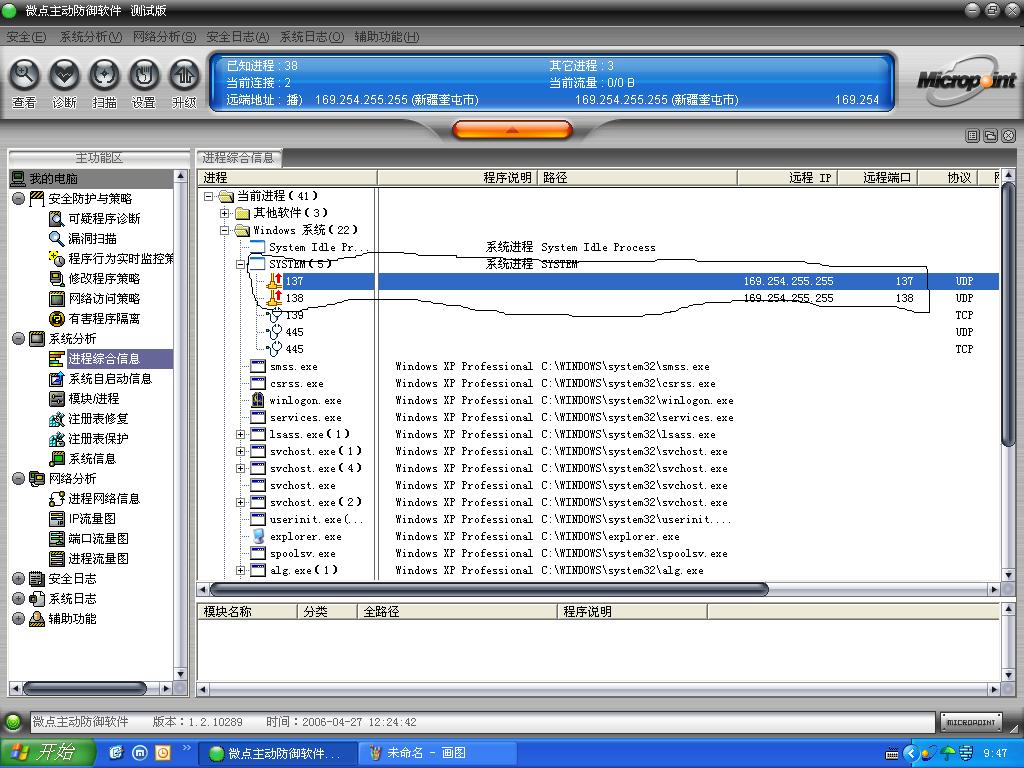Viewport: 1024px width, 768px height.
Task: Open the 网络分析(S) menu
Action: coord(164,37)
